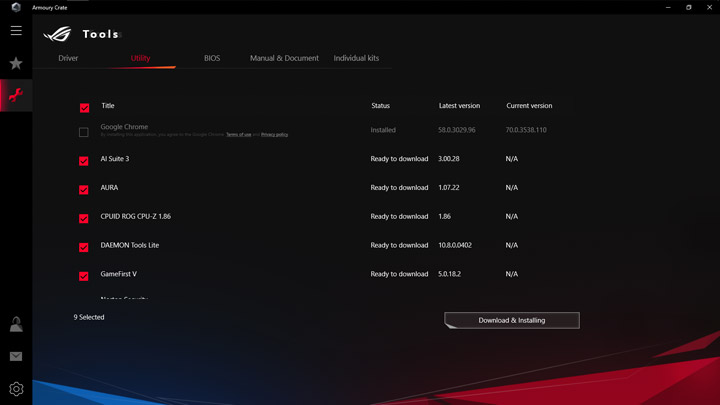The height and width of the screenshot is (405, 720).
Task: Uncheck the AURA checkbox
Action: coord(84,190)
